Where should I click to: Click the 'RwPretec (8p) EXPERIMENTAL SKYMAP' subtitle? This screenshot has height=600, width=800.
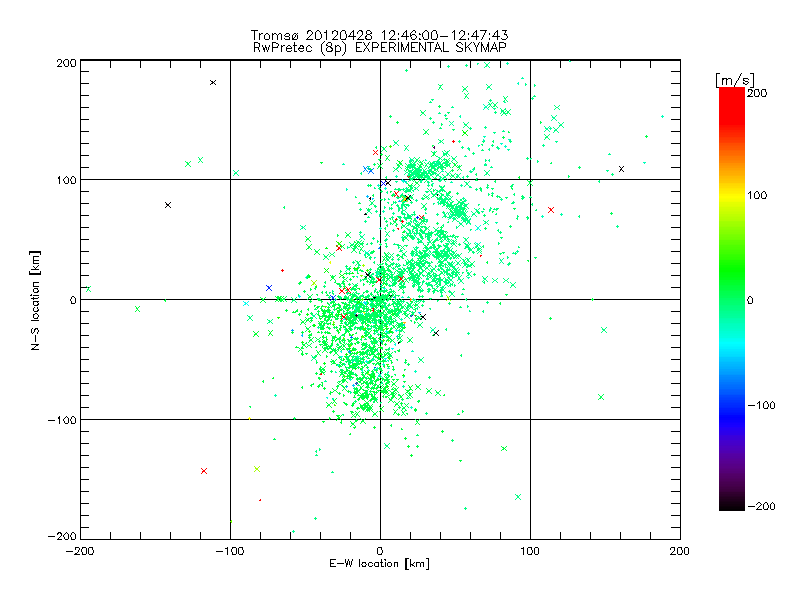tap(379, 48)
